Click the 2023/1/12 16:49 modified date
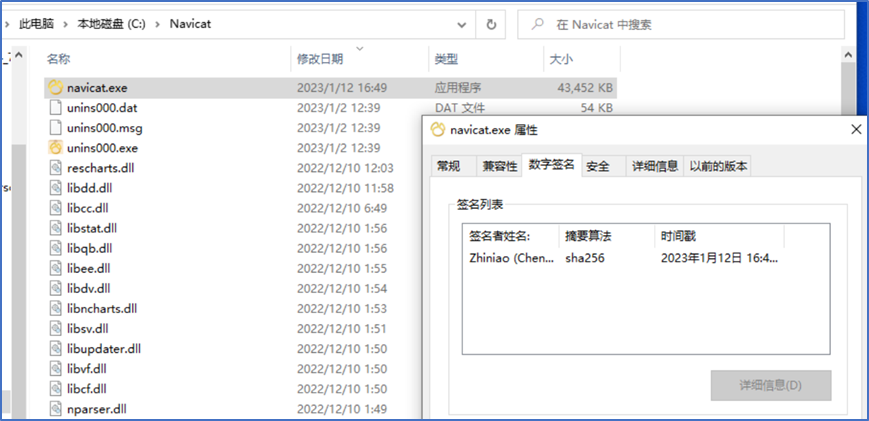869x421 pixels. click(342, 88)
